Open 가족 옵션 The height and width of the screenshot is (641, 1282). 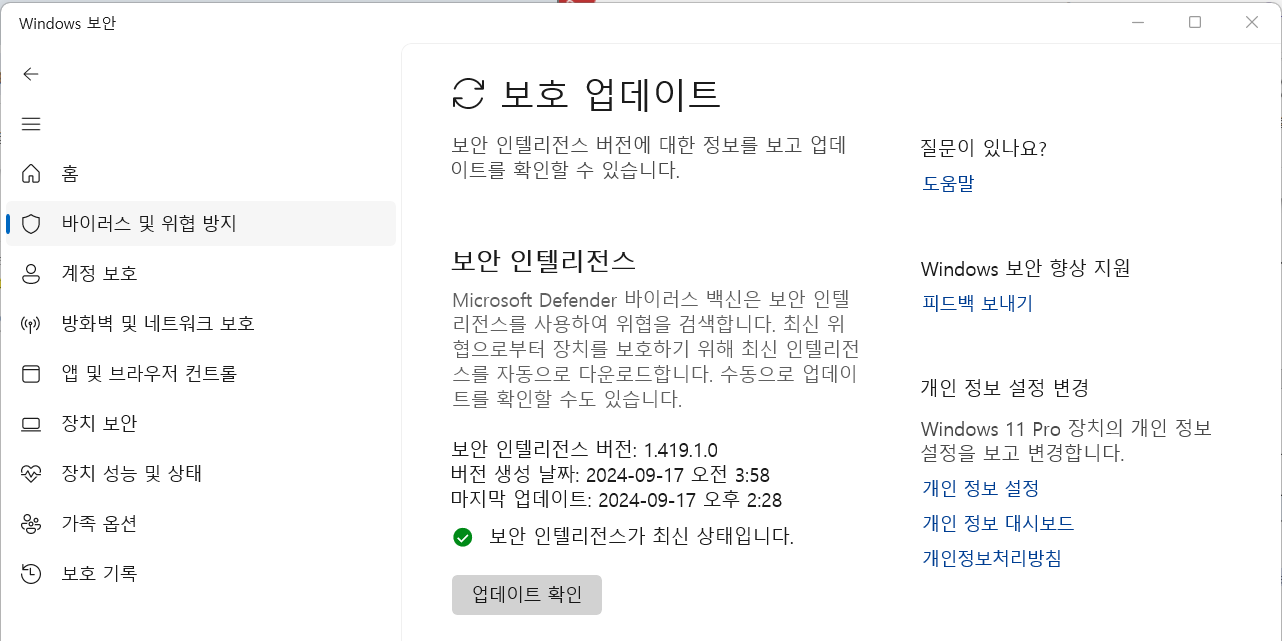201,524
